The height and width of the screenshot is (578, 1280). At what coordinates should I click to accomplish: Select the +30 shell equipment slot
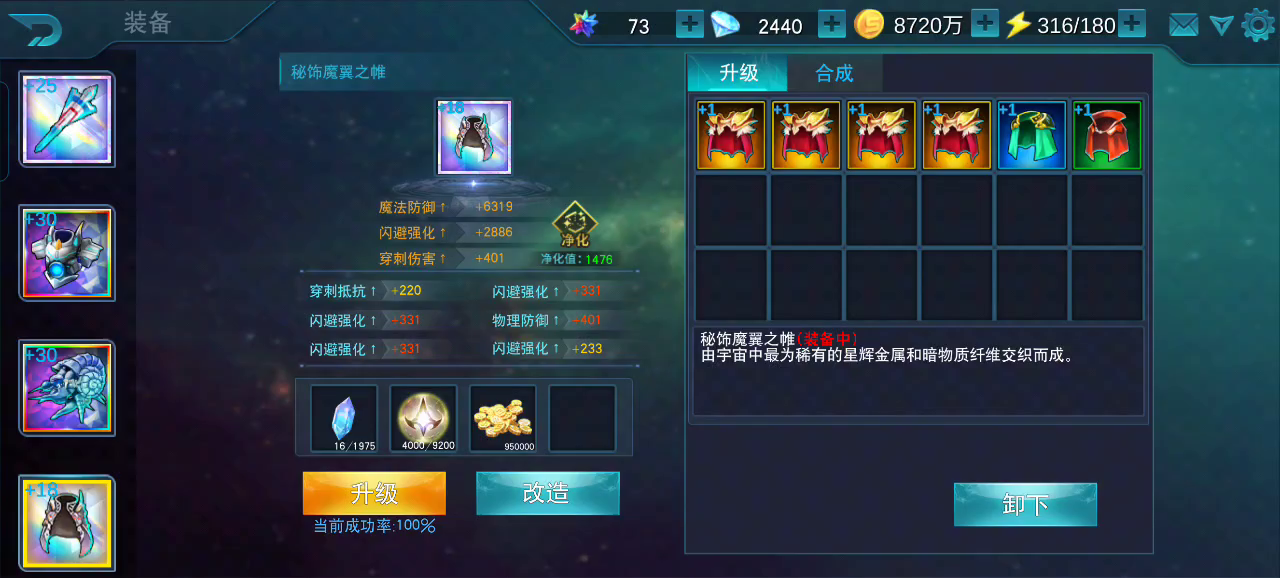click(67, 388)
